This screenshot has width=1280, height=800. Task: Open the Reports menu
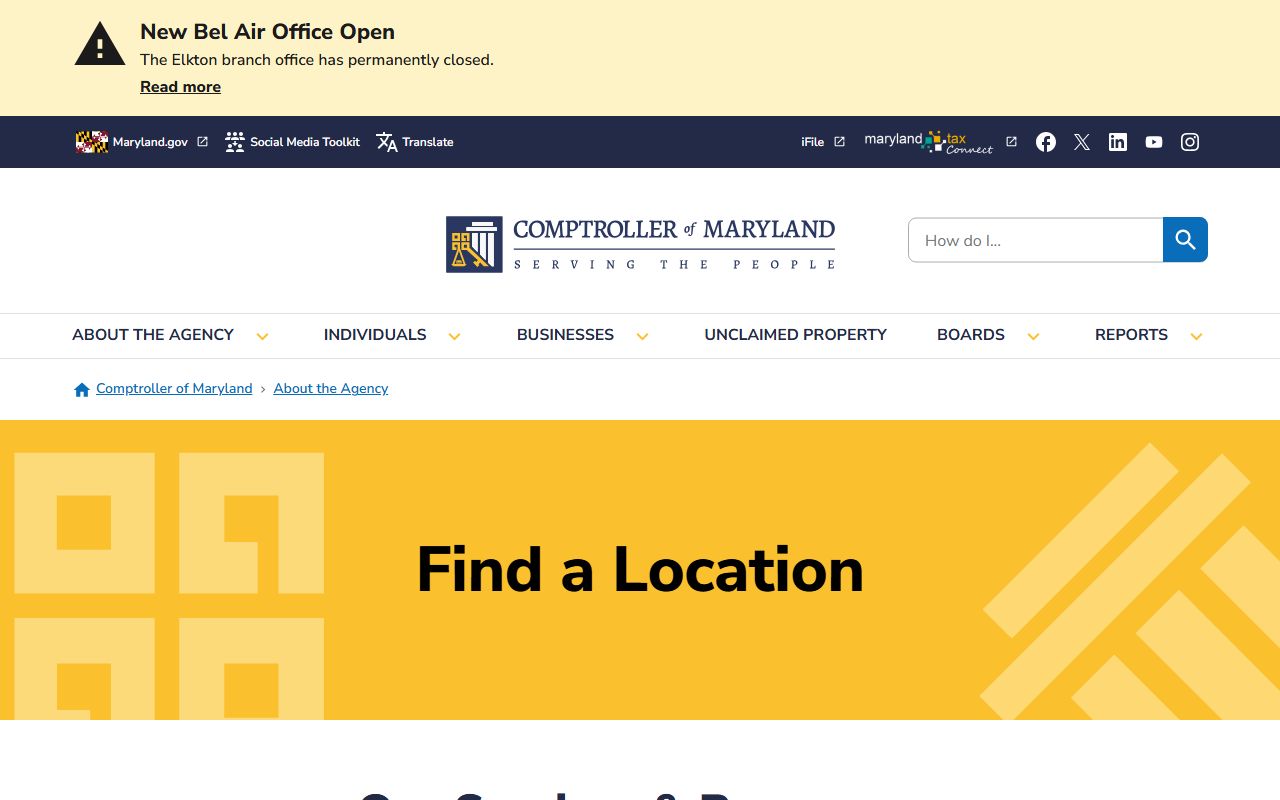point(1131,335)
